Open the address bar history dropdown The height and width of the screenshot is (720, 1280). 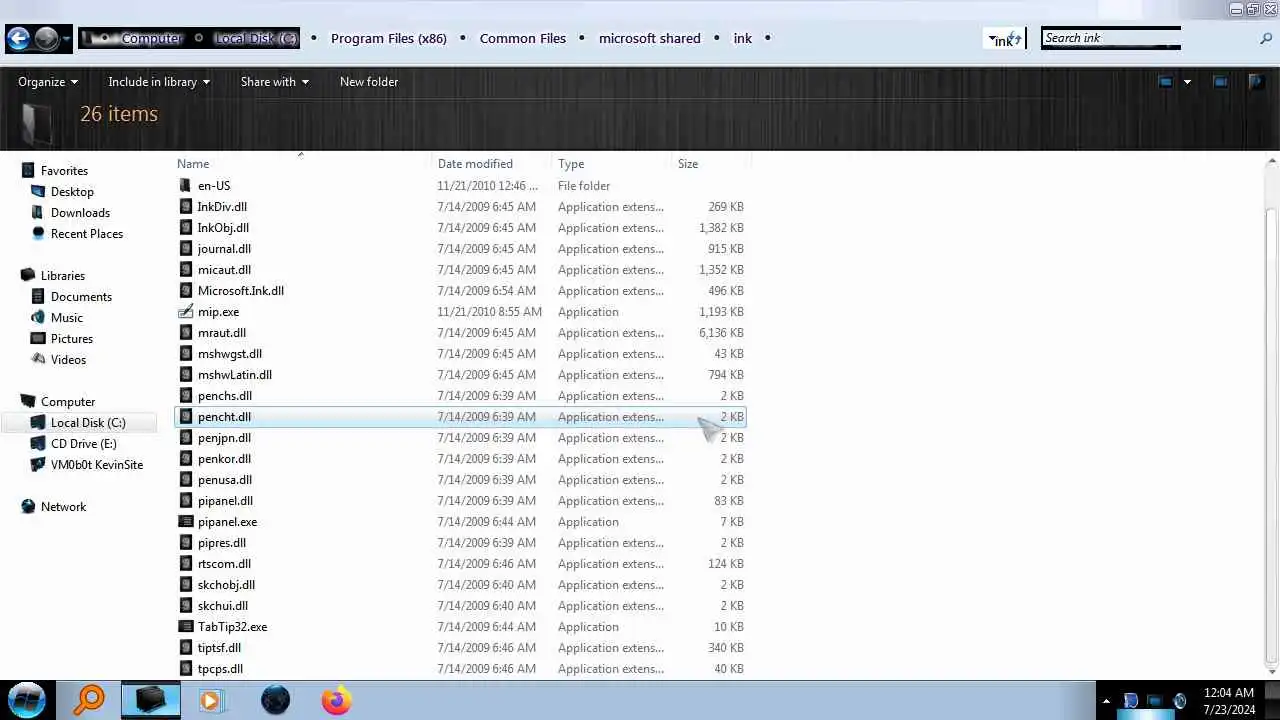click(x=992, y=39)
